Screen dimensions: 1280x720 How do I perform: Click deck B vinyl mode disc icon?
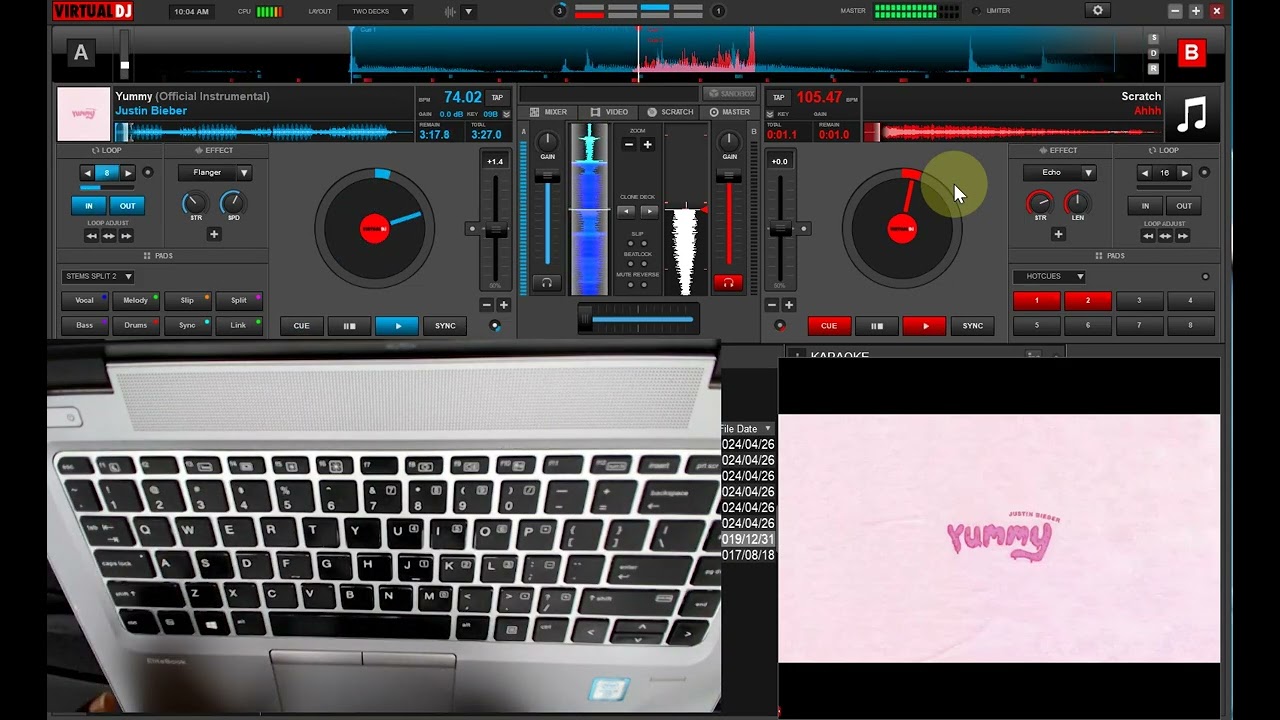coord(780,326)
